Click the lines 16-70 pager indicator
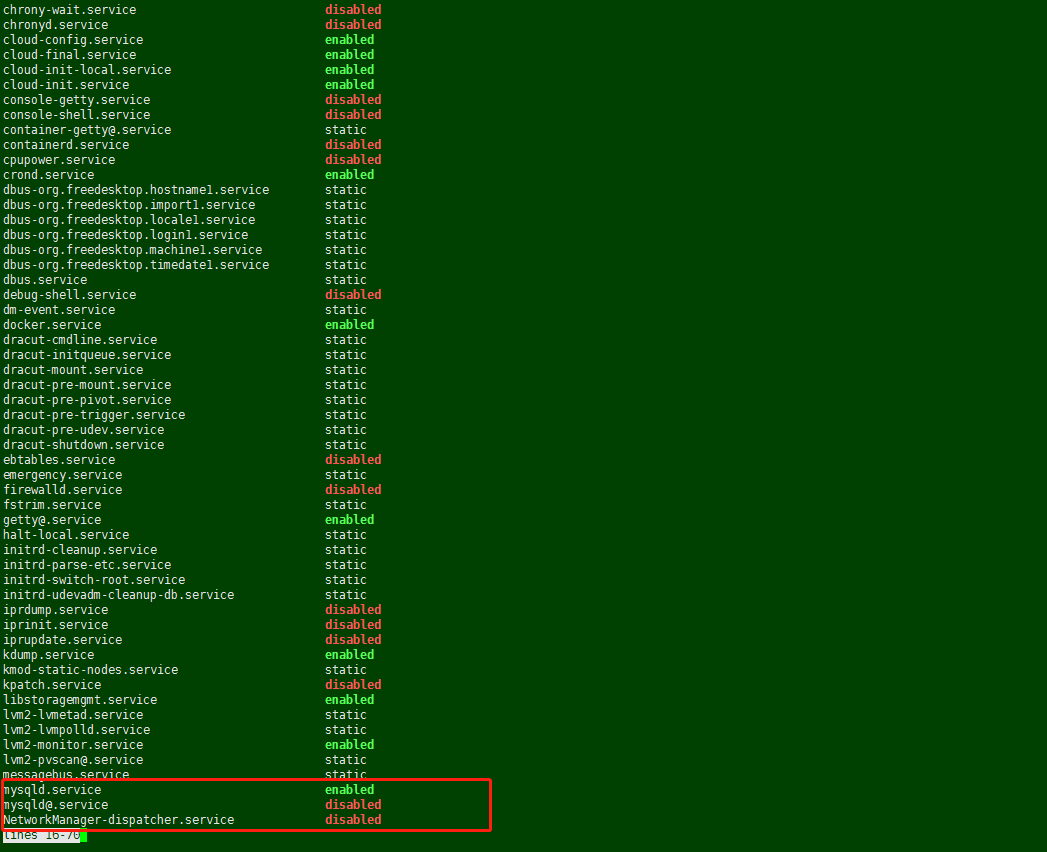The height and width of the screenshot is (852, 1047). pyautogui.click(x=40, y=836)
